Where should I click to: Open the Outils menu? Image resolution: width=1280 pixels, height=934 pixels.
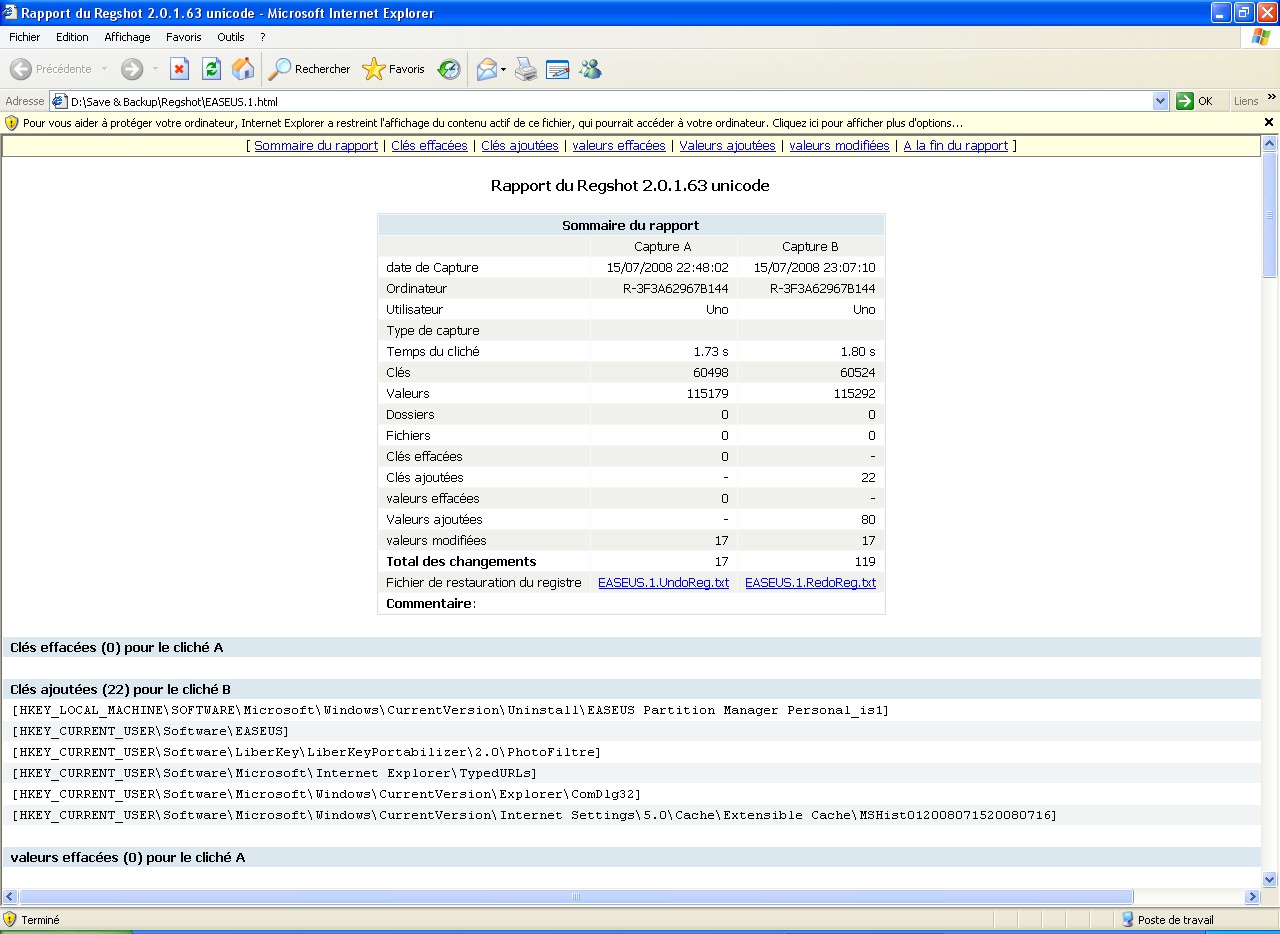(x=231, y=37)
